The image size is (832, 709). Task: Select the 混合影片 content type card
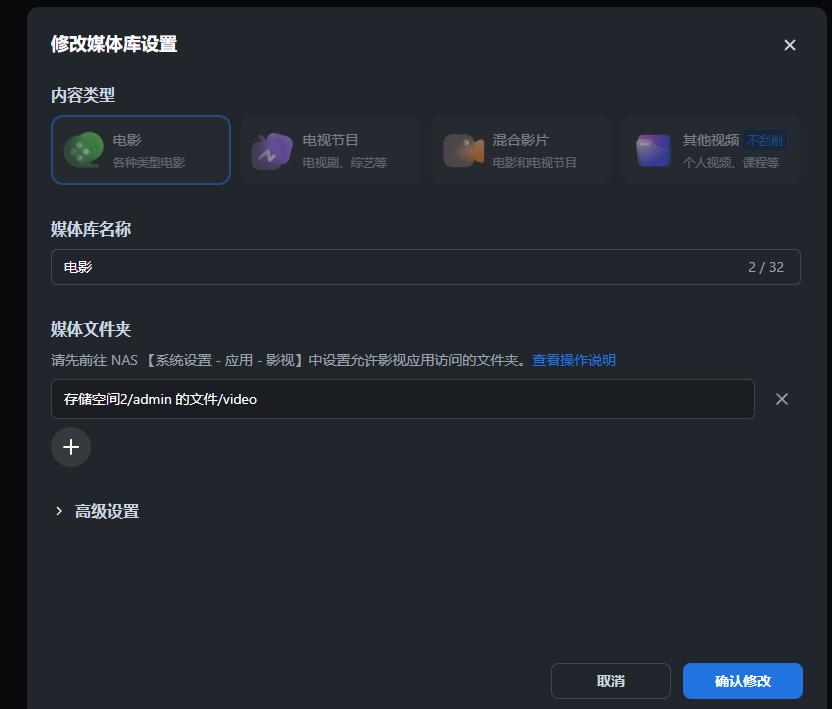521,150
